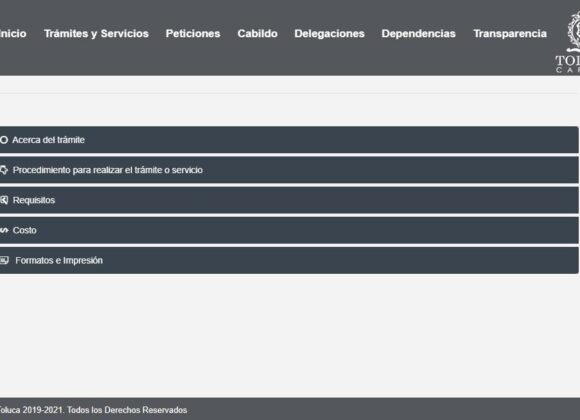Click the money icon beside Costo
The width and height of the screenshot is (580, 420).
pos(4,230)
